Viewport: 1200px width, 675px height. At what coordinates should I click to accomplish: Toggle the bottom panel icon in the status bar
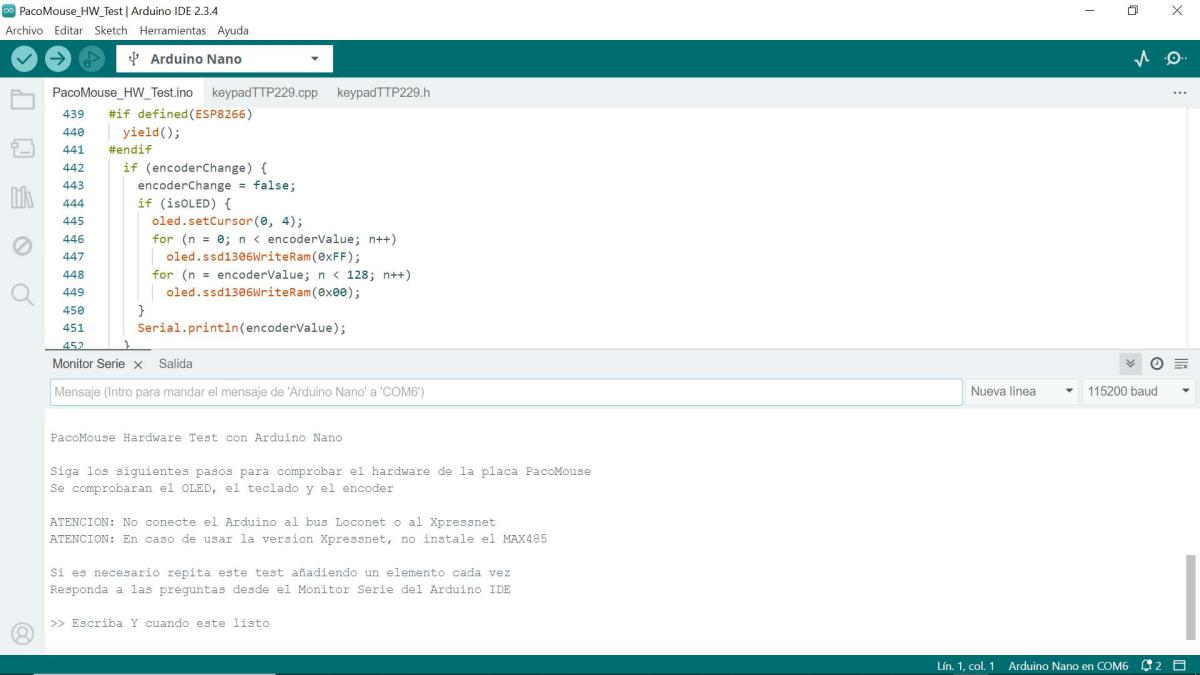click(1181, 666)
